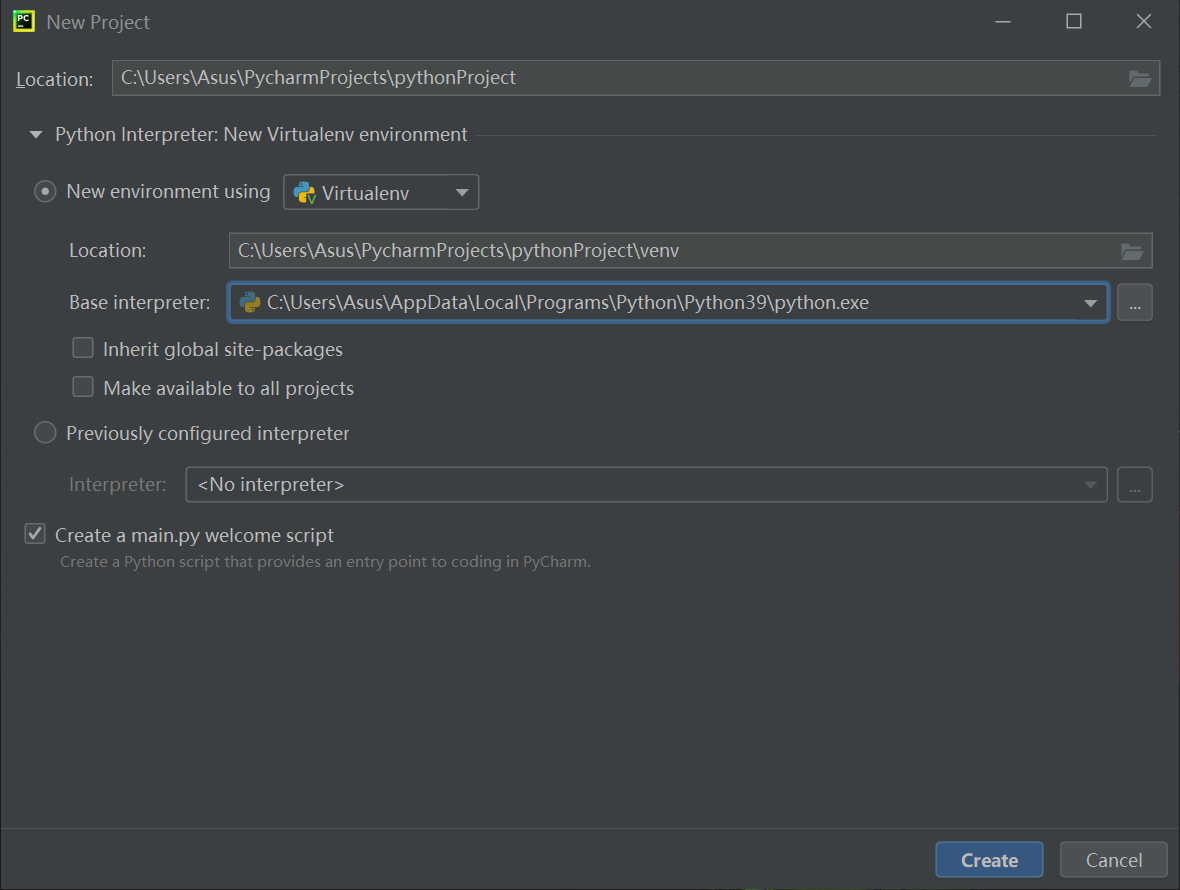Click the PyCharm logo in title bar
Image resolution: width=1180 pixels, height=890 pixels.
point(25,21)
